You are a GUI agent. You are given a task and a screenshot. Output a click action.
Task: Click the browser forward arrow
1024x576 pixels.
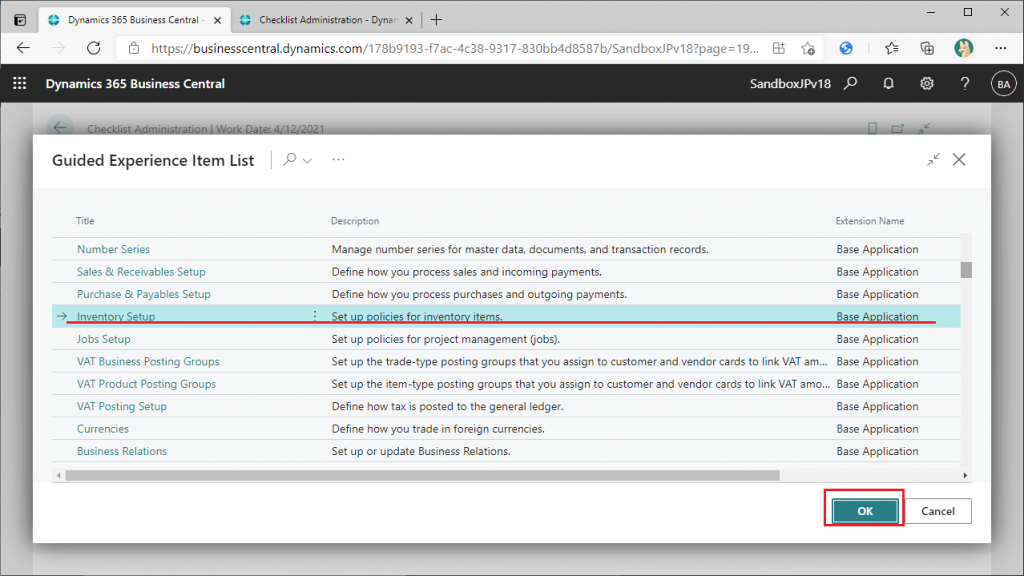pos(59,48)
